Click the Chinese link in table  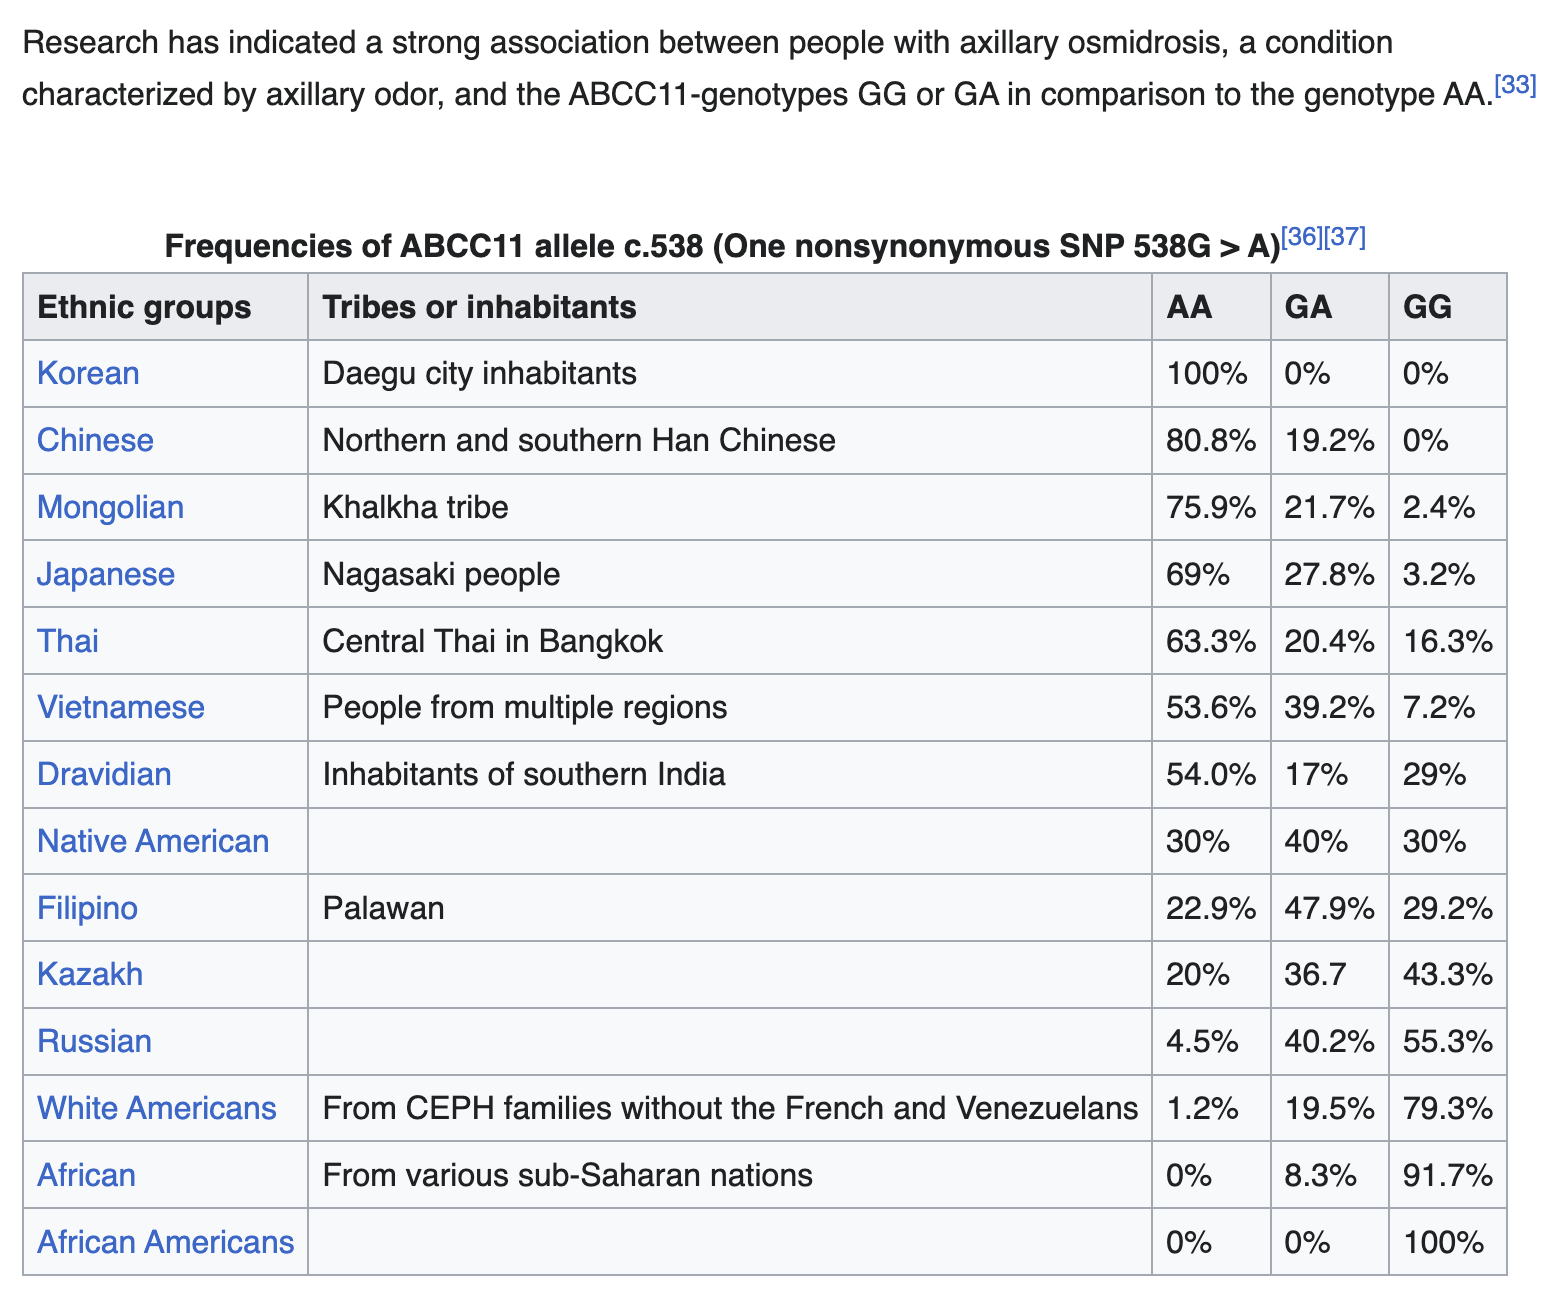tap(95, 440)
